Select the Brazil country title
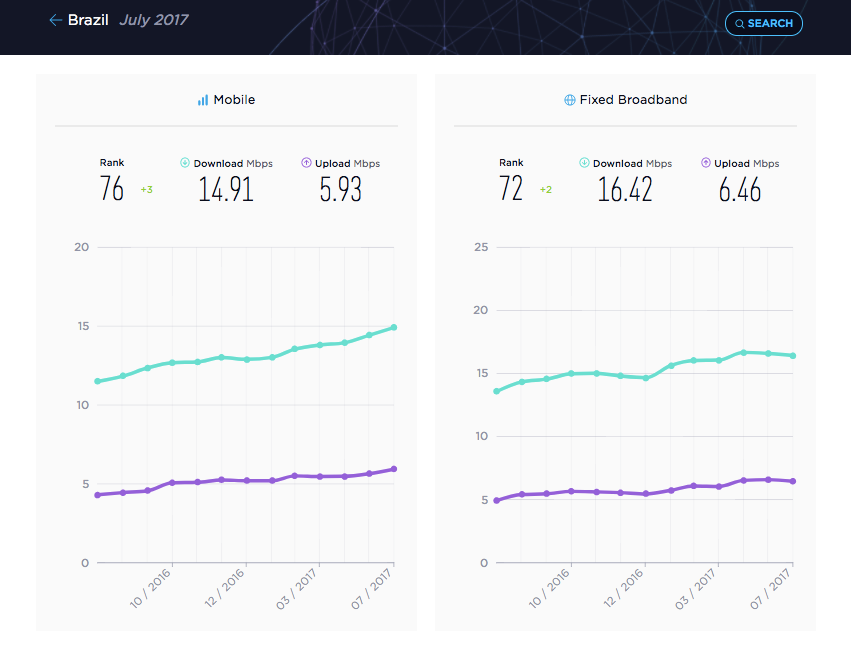The height and width of the screenshot is (650, 851). click(88, 20)
